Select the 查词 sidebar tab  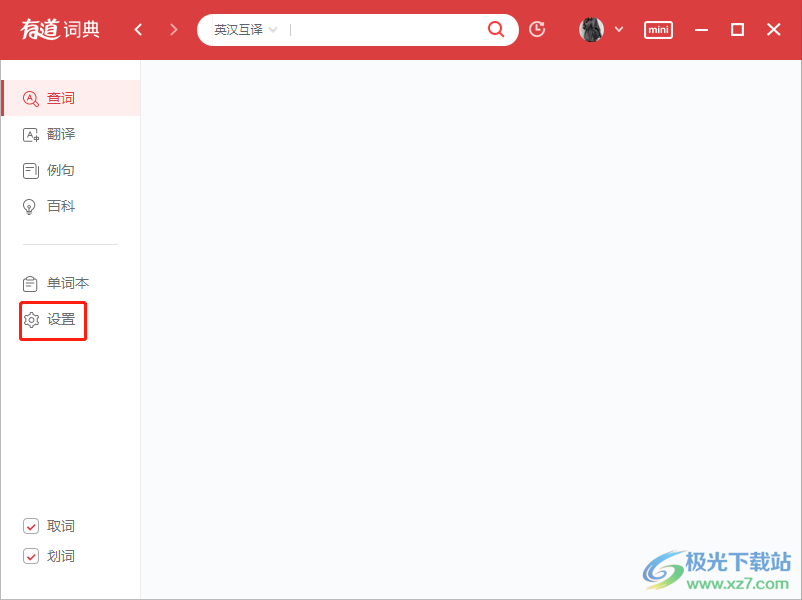(71, 98)
